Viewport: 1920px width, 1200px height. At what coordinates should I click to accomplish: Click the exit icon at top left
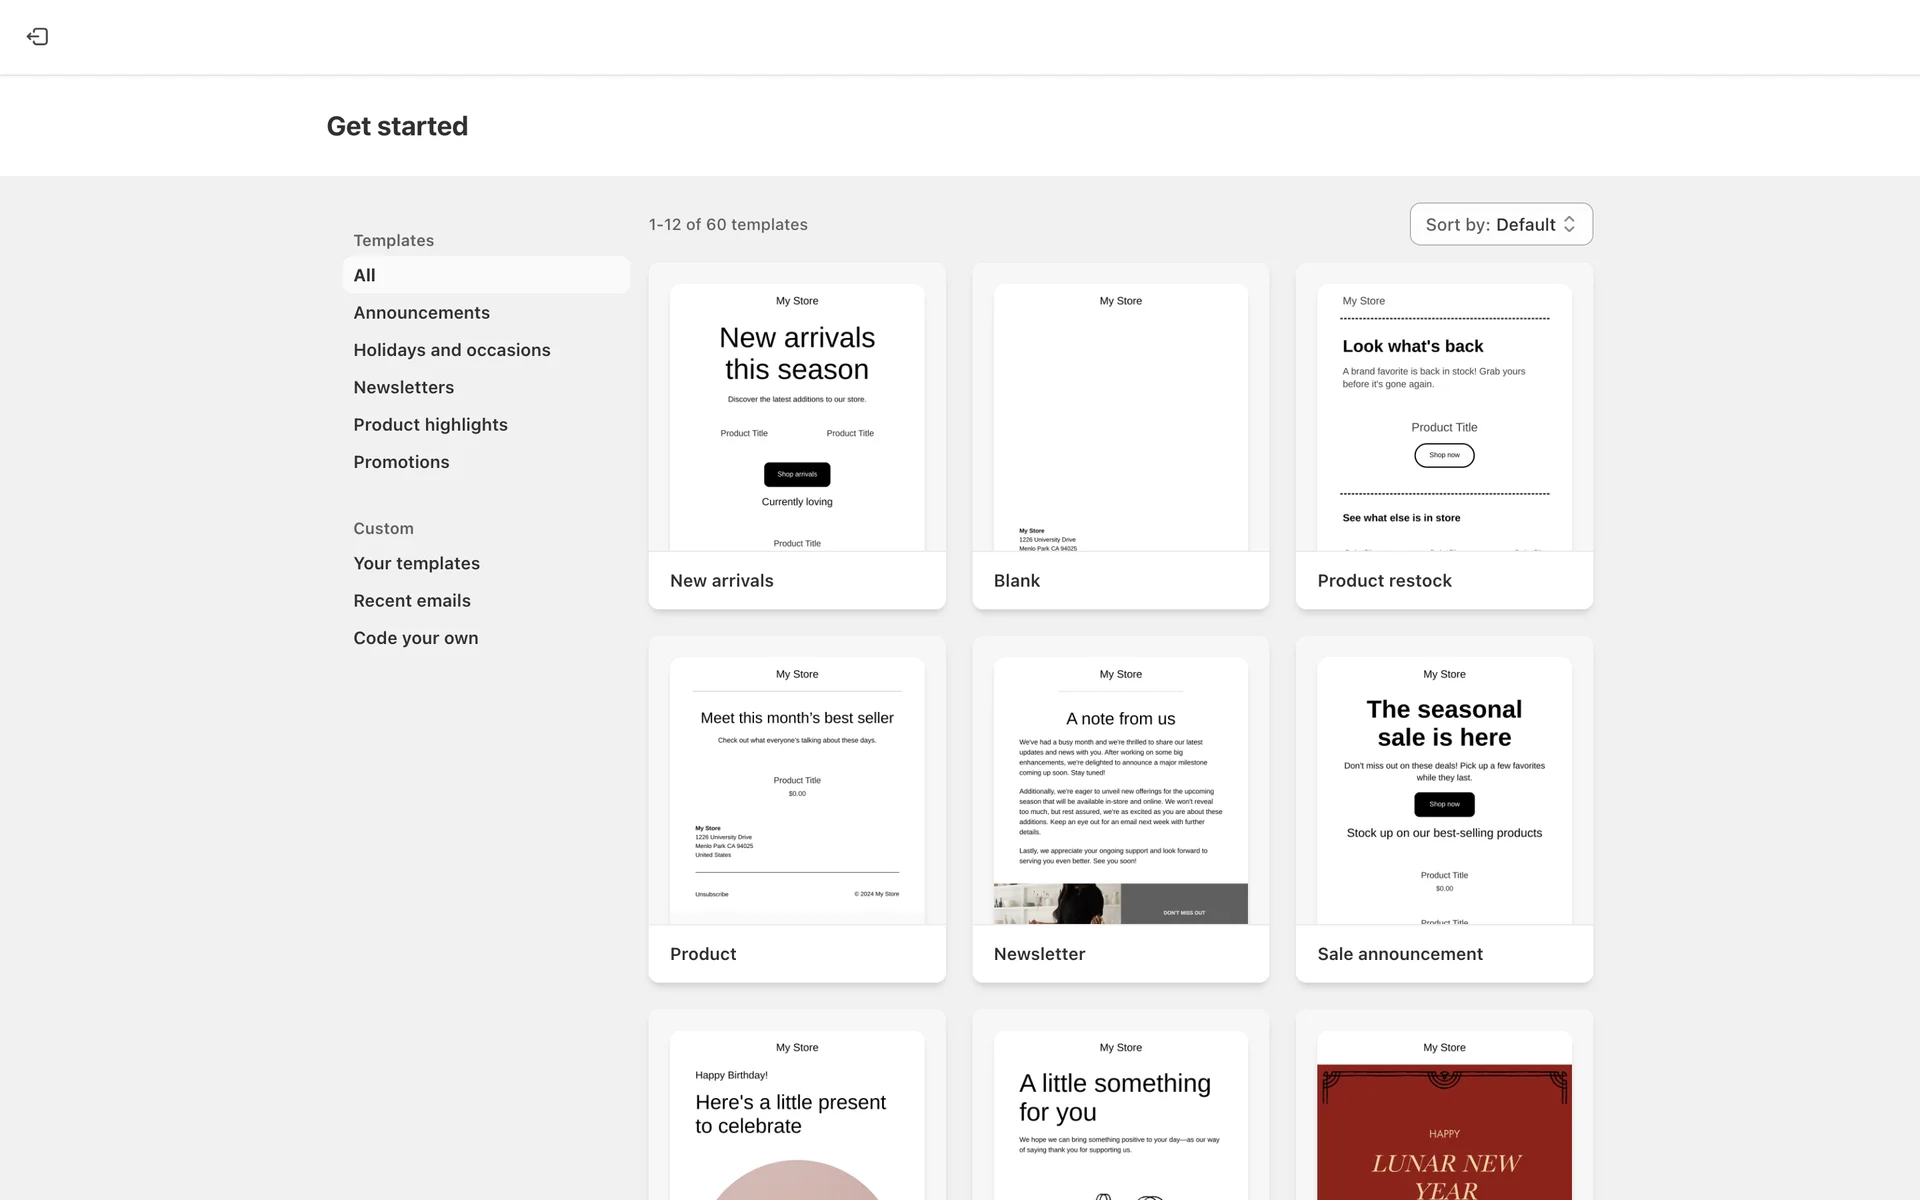coord(37,37)
